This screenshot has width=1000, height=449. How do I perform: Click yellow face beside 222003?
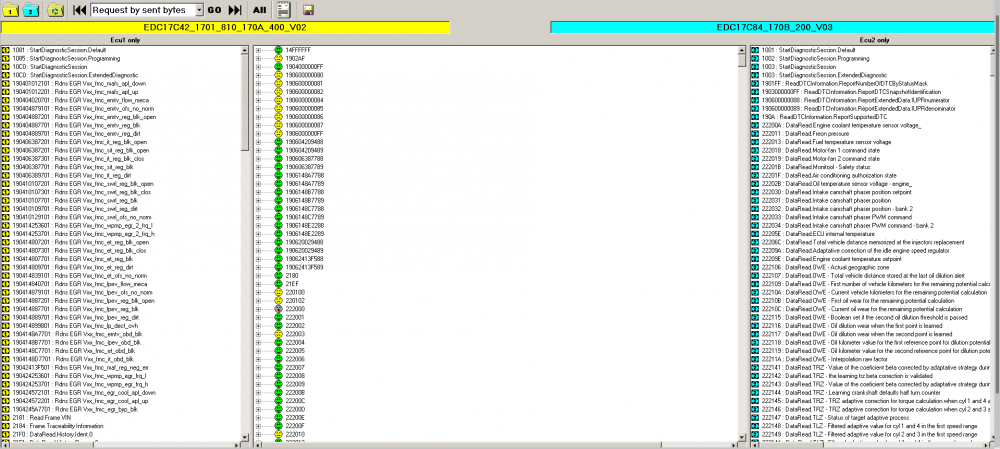pos(278,334)
